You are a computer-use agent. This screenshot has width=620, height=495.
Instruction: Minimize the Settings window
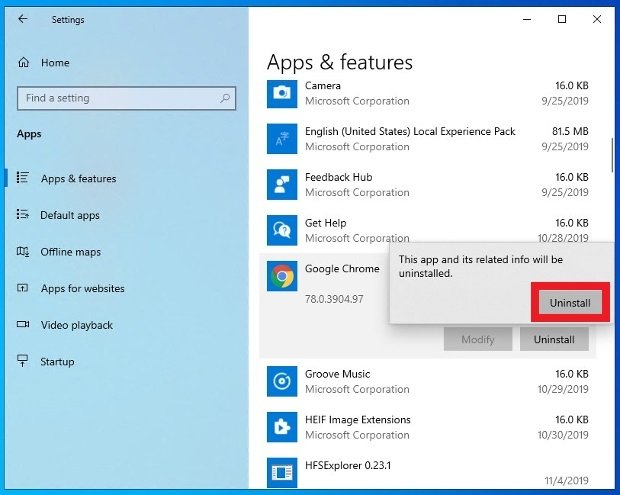click(x=527, y=19)
